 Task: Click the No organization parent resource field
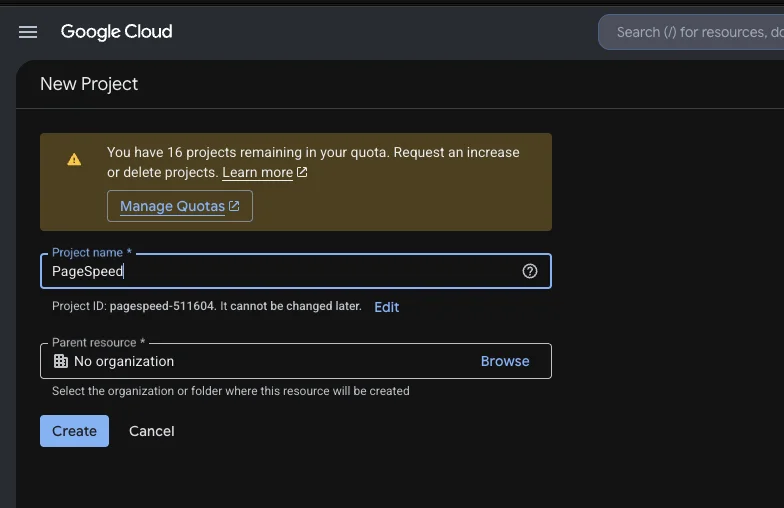click(x=296, y=361)
